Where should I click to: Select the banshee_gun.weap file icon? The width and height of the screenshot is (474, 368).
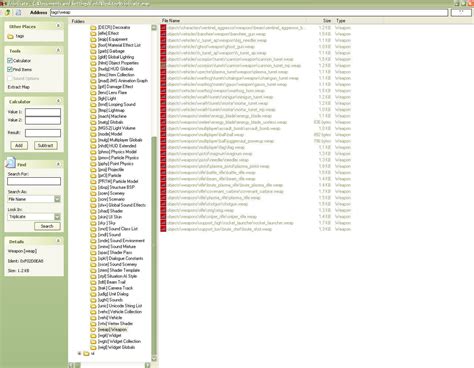tap(163, 34)
